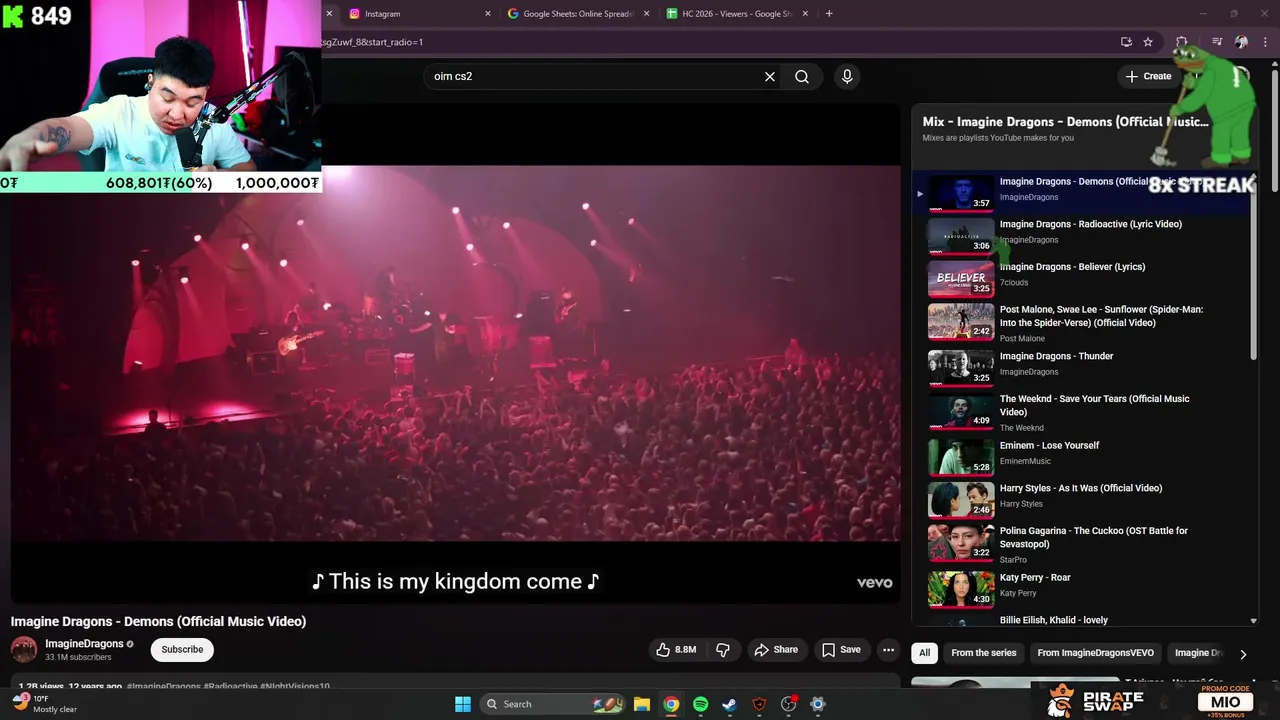Viewport: 1280px width, 720px height.
Task: Open the Roar video thumbnail
Action: (961, 588)
